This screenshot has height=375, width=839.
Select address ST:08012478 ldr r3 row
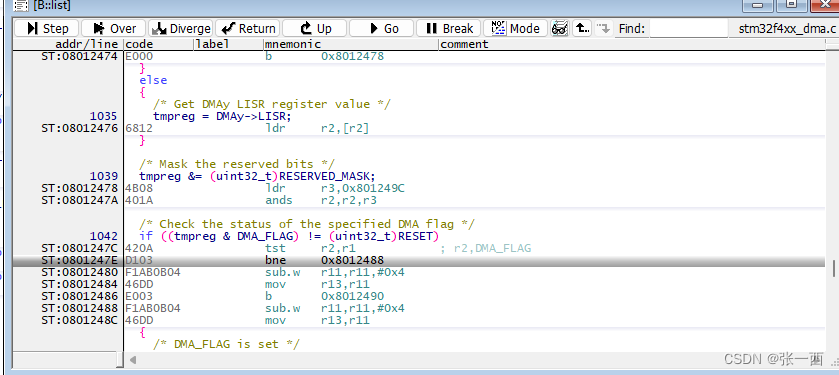419,188
